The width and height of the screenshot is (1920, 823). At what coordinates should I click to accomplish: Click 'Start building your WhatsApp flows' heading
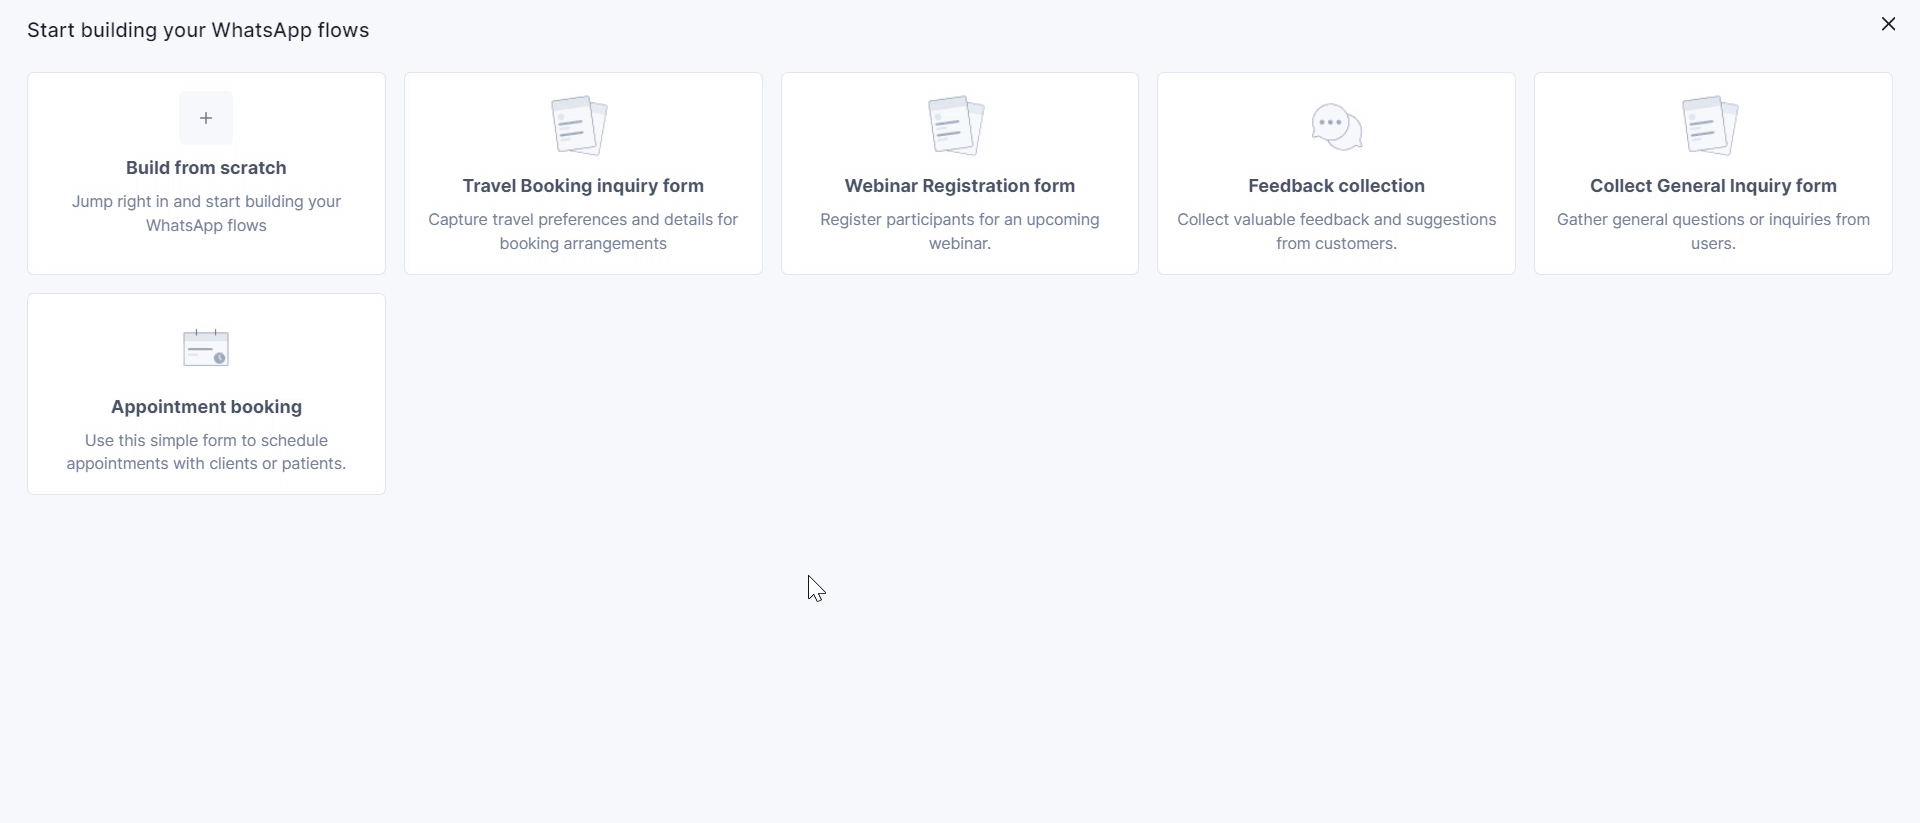[198, 30]
